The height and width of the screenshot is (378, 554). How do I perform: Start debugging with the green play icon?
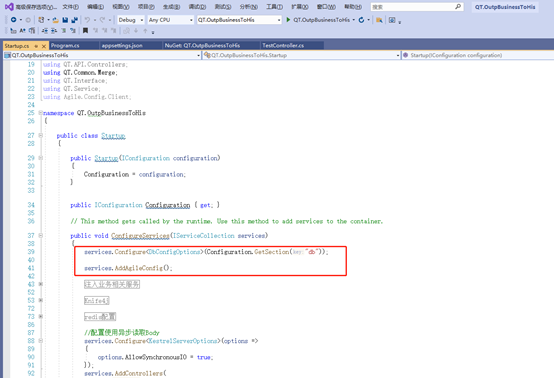(x=288, y=20)
